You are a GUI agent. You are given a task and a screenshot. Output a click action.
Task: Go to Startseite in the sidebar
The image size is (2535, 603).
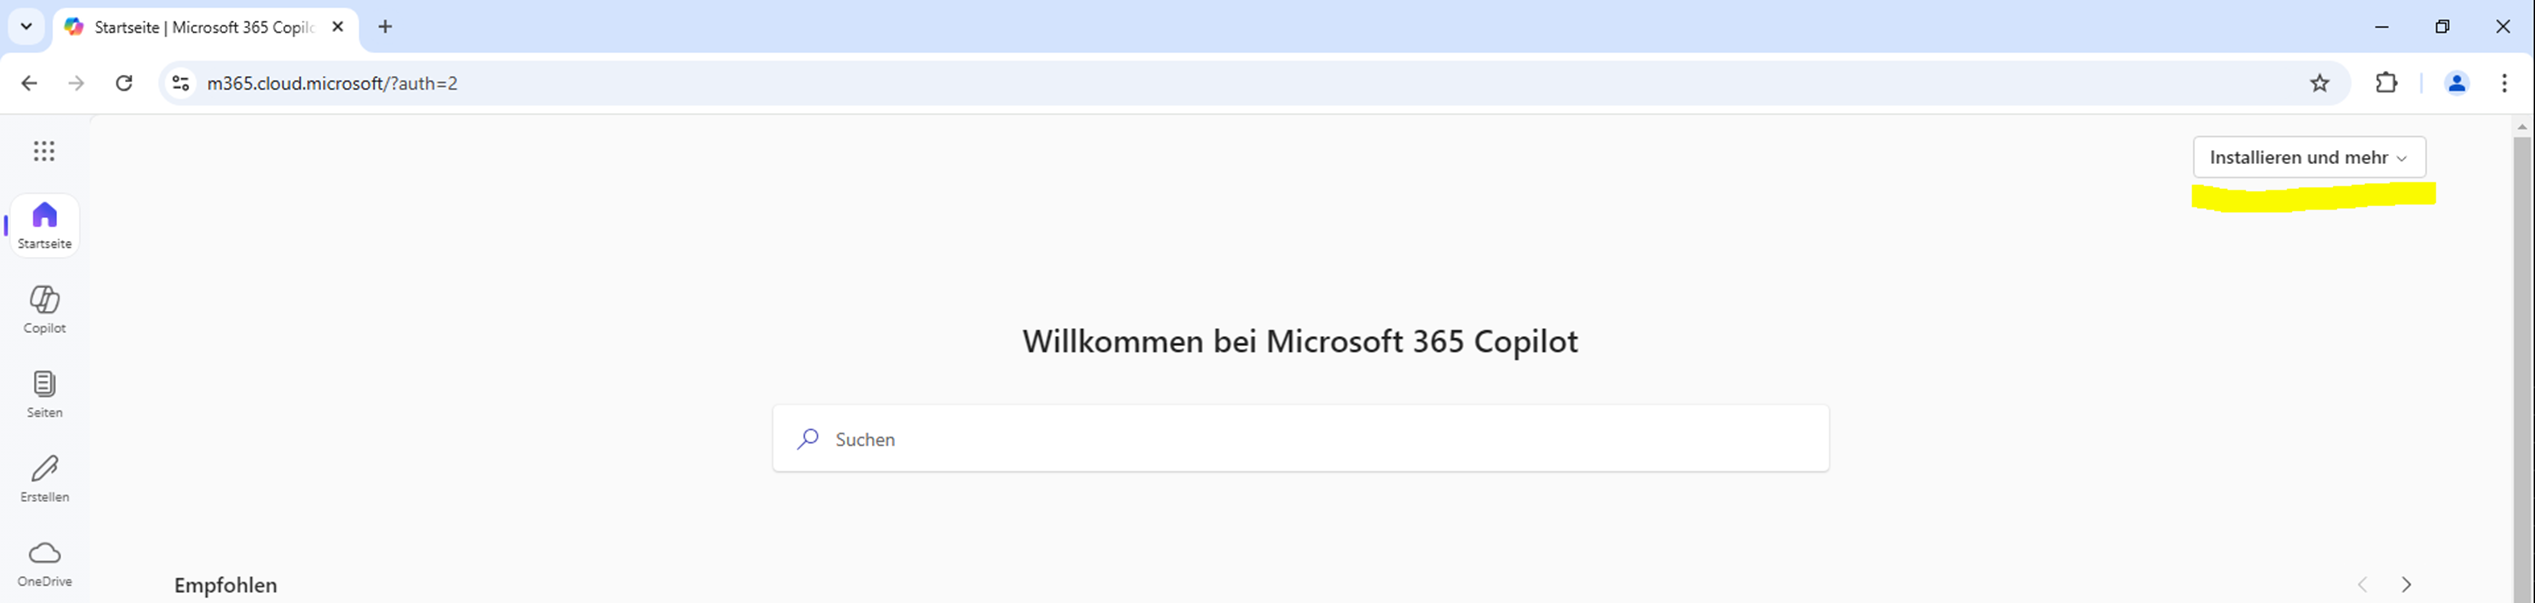coord(44,225)
